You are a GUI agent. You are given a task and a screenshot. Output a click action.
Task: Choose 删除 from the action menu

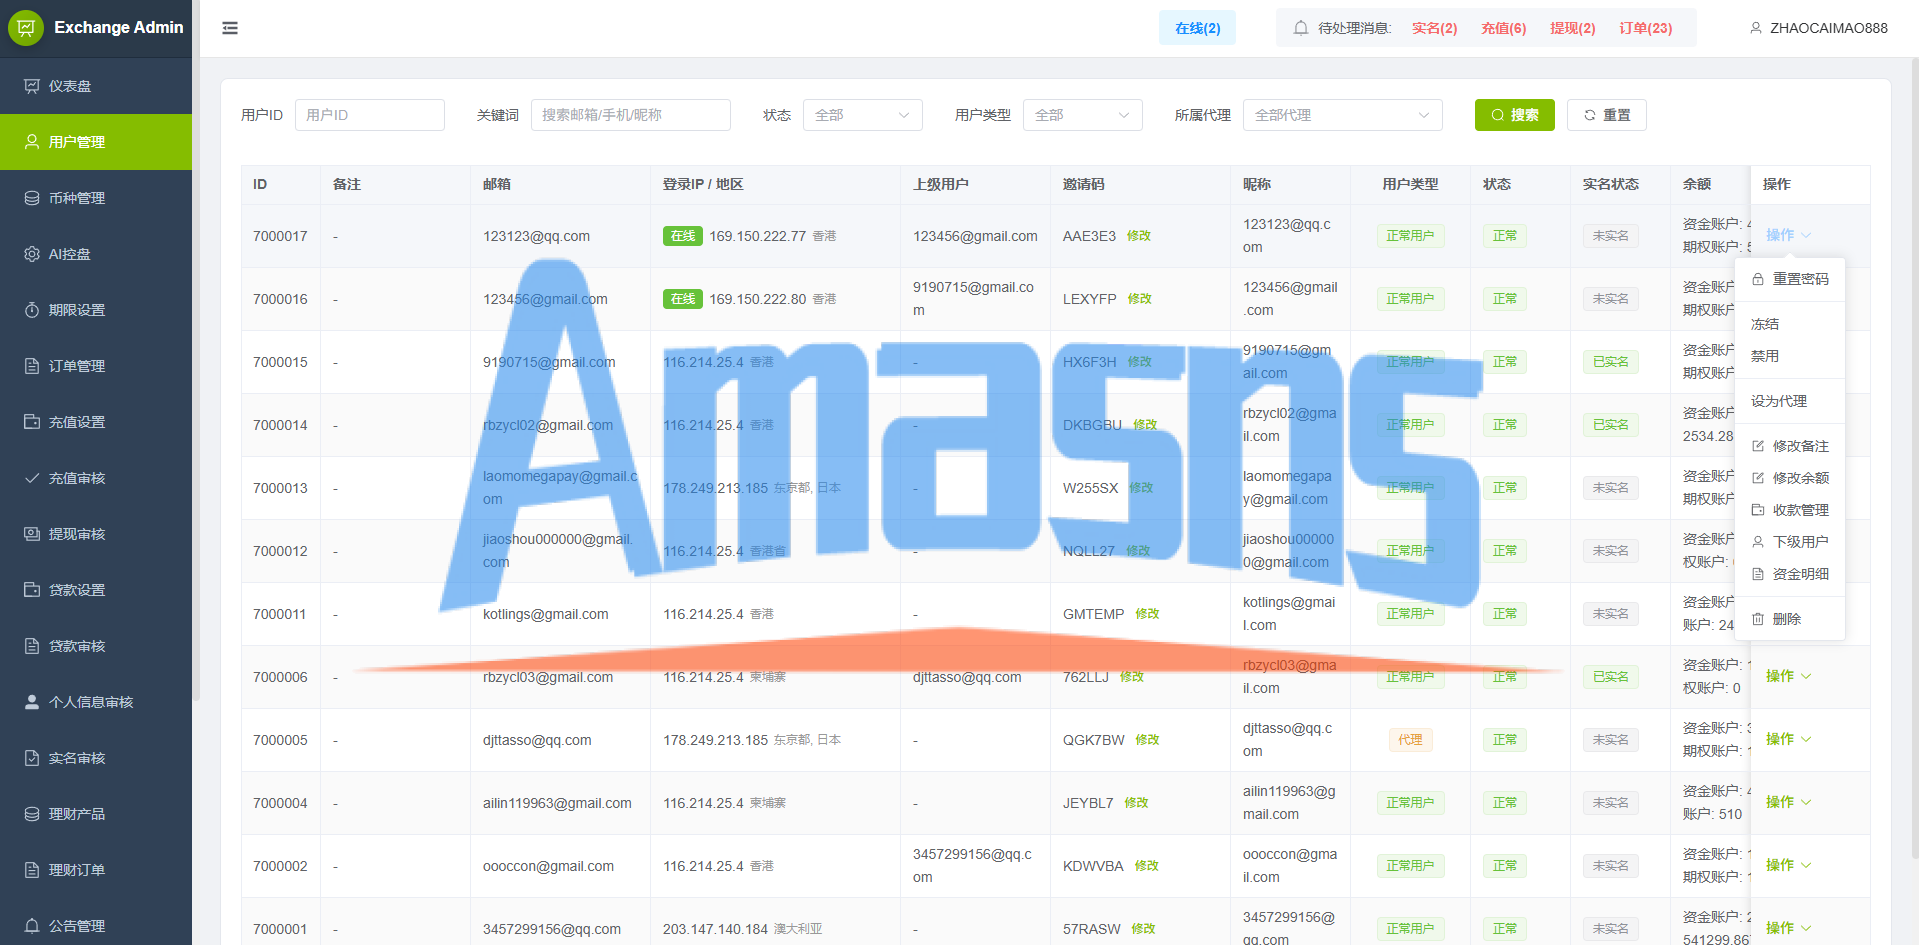1790,619
